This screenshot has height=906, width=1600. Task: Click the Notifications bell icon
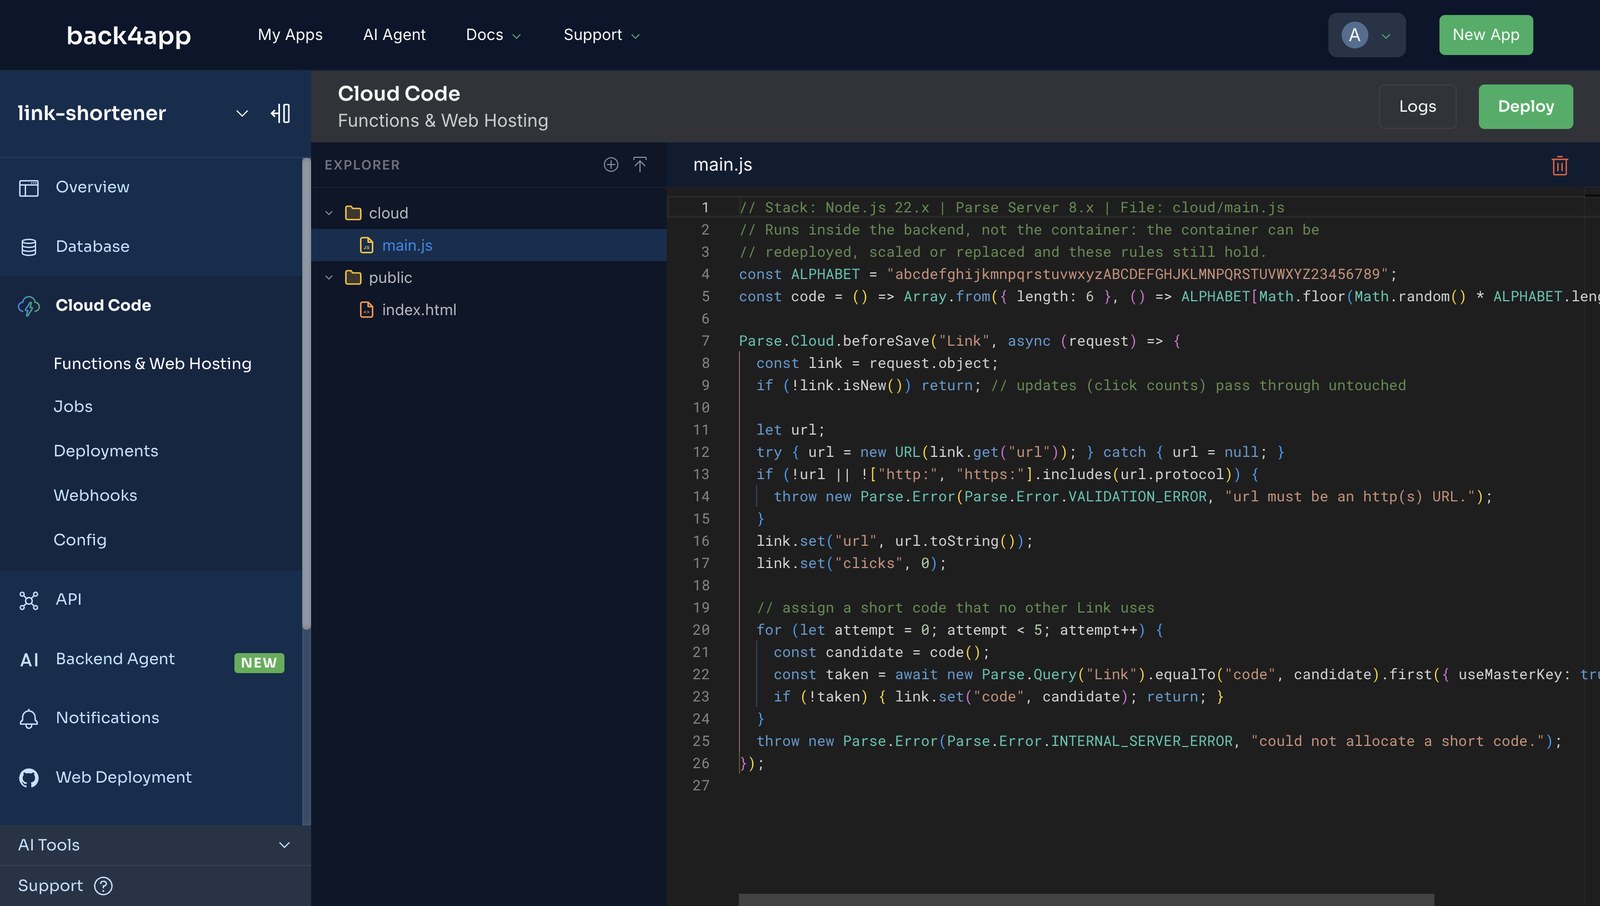click(29, 719)
